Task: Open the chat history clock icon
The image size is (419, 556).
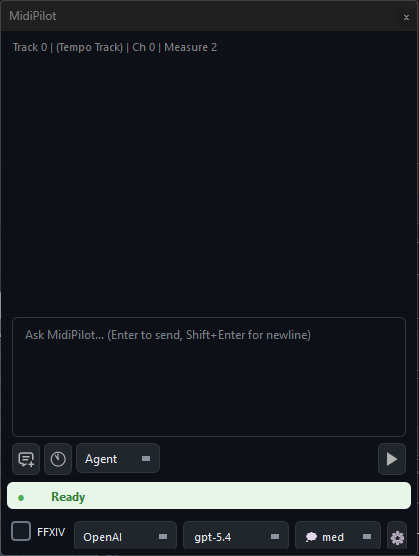Action: click(x=58, y=459)
